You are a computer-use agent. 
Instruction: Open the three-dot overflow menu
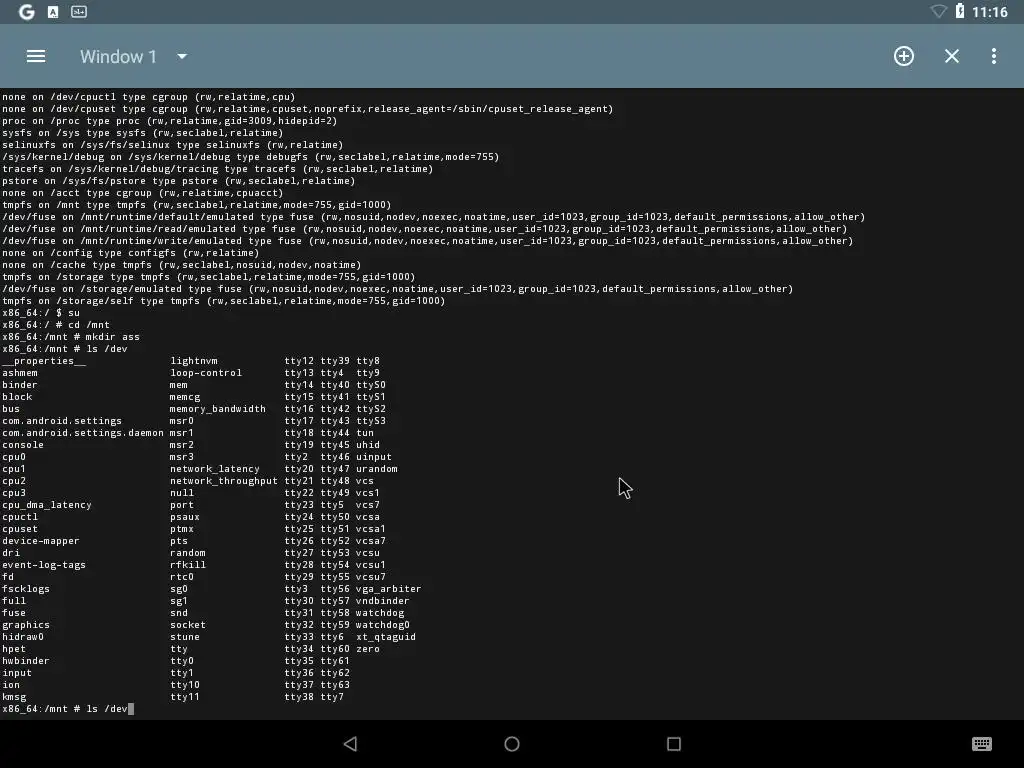[x=993, y=56]
